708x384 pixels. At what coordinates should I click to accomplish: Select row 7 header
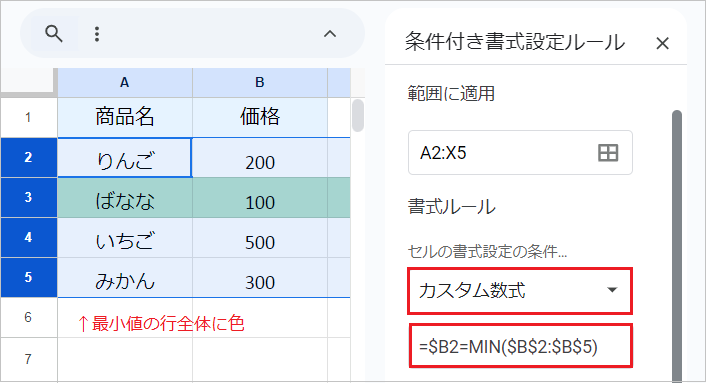[28, 359]
